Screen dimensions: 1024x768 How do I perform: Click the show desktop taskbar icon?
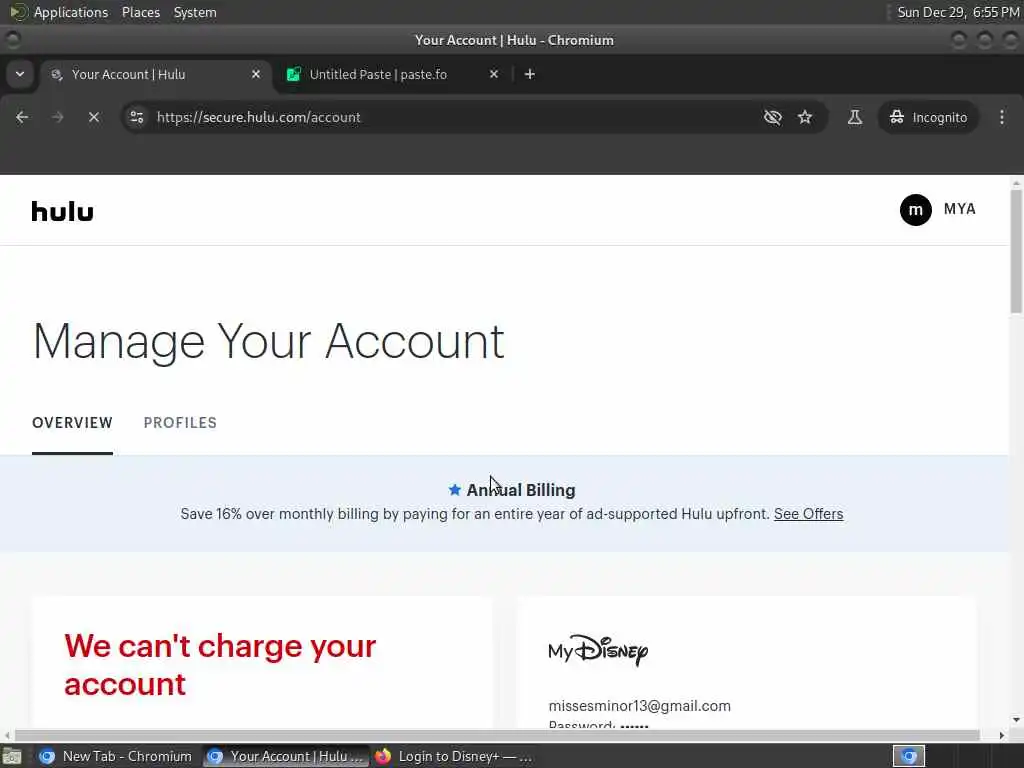click(12, 757)
